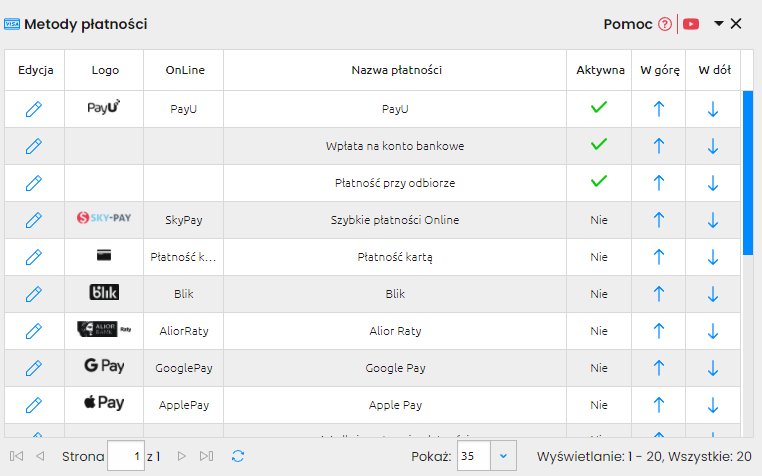The width and height of the screenshot is (762, 476).
Task: Toggle active status for Płatność przy odbiorze
Action: (599, 182)
